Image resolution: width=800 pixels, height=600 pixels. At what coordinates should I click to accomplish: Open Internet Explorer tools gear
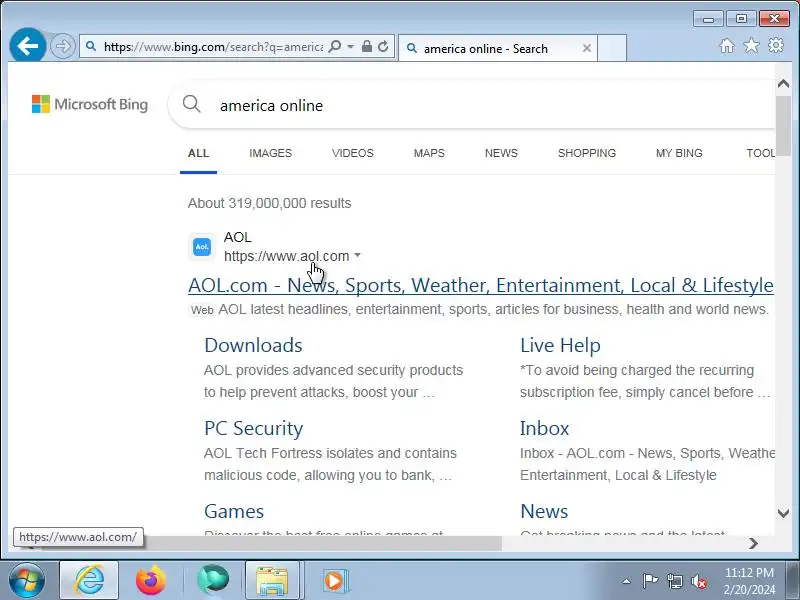pyautogui.click(x=776, y=45)
